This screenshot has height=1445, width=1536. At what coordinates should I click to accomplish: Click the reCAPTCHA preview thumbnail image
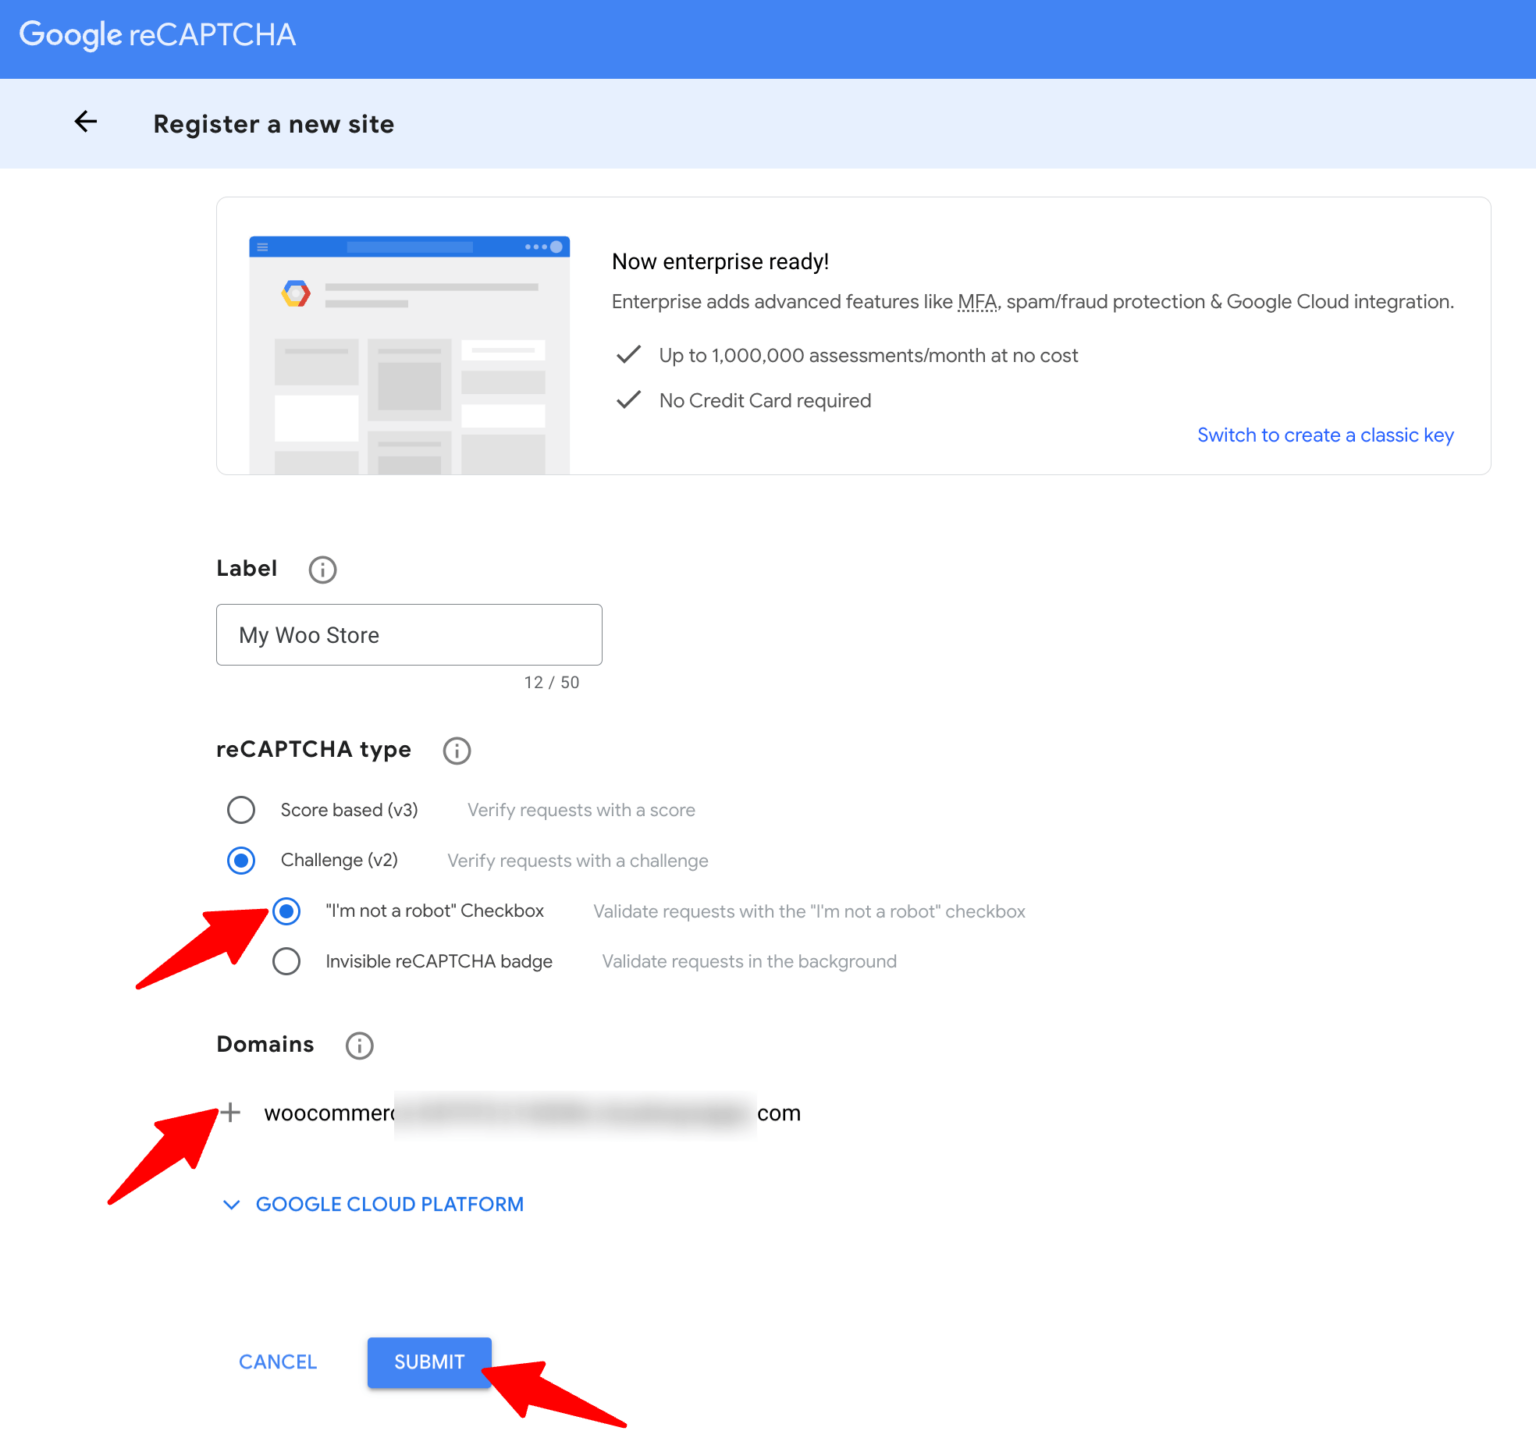tap(408, 353)
